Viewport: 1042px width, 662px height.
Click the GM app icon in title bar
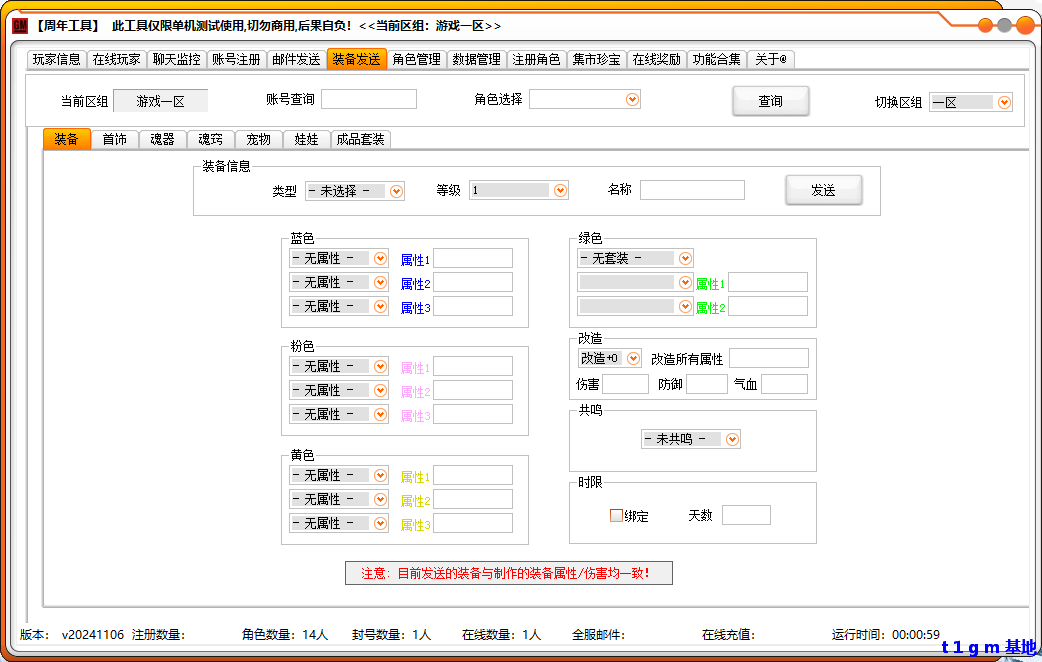pos(19,25)
